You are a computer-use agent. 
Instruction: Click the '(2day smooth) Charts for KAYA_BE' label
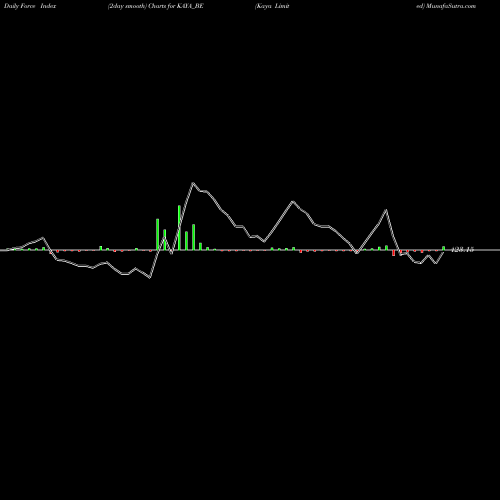pos(156,6)
